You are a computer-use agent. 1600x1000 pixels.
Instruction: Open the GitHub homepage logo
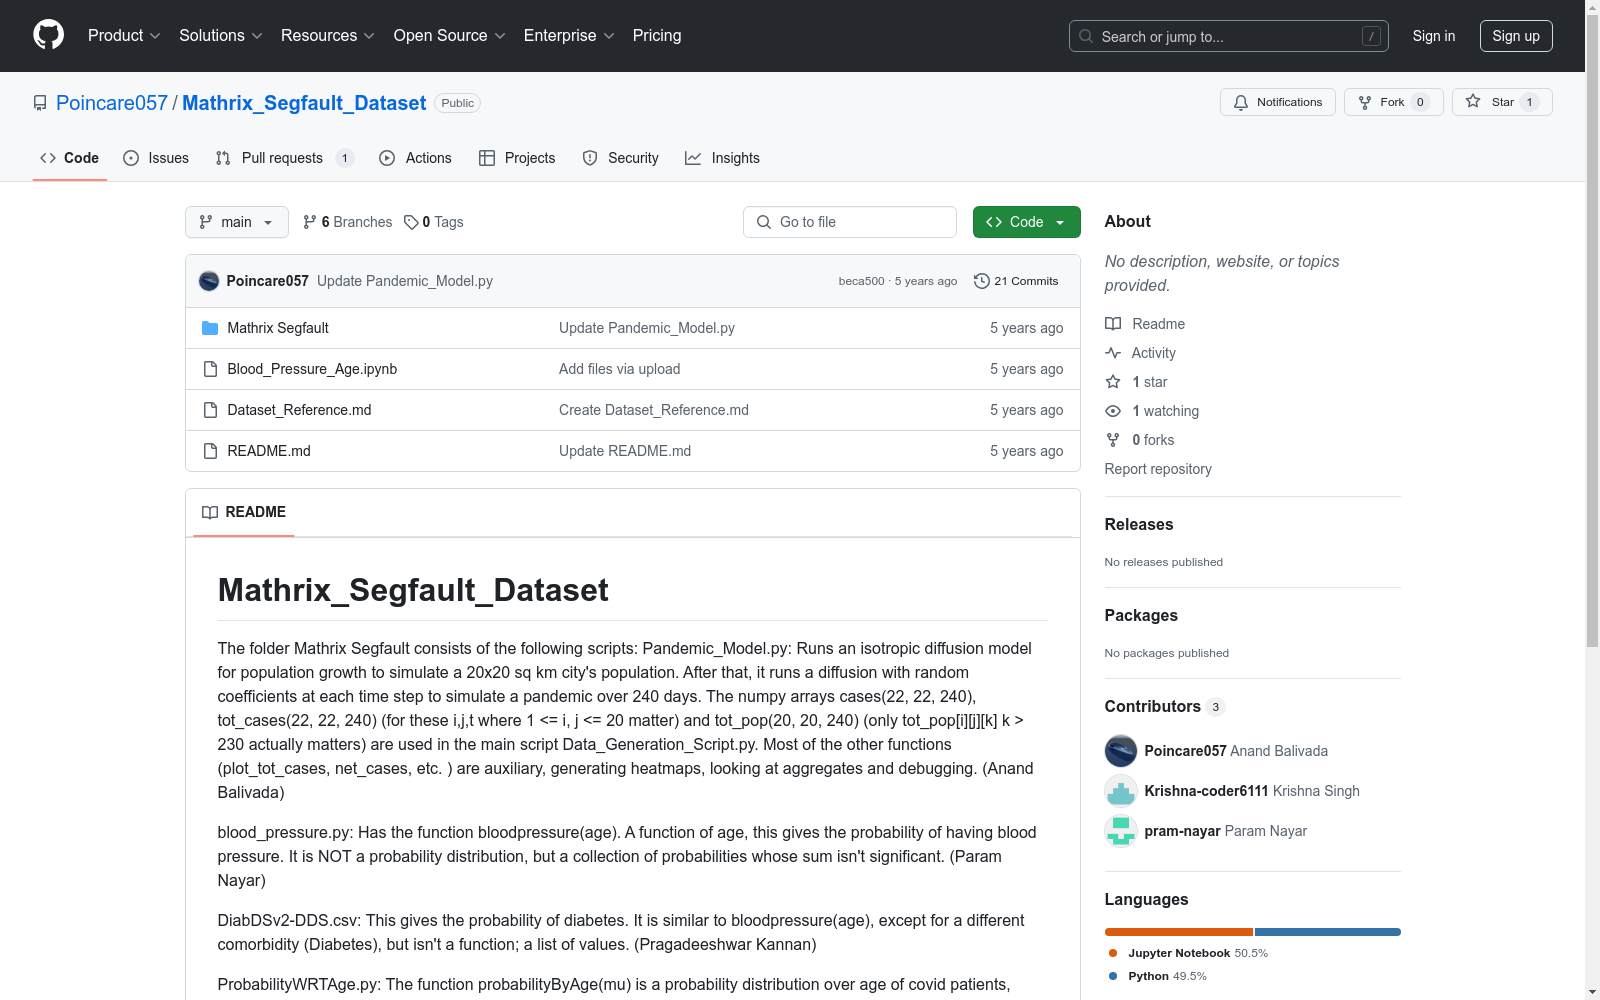[x=48, y=35]
